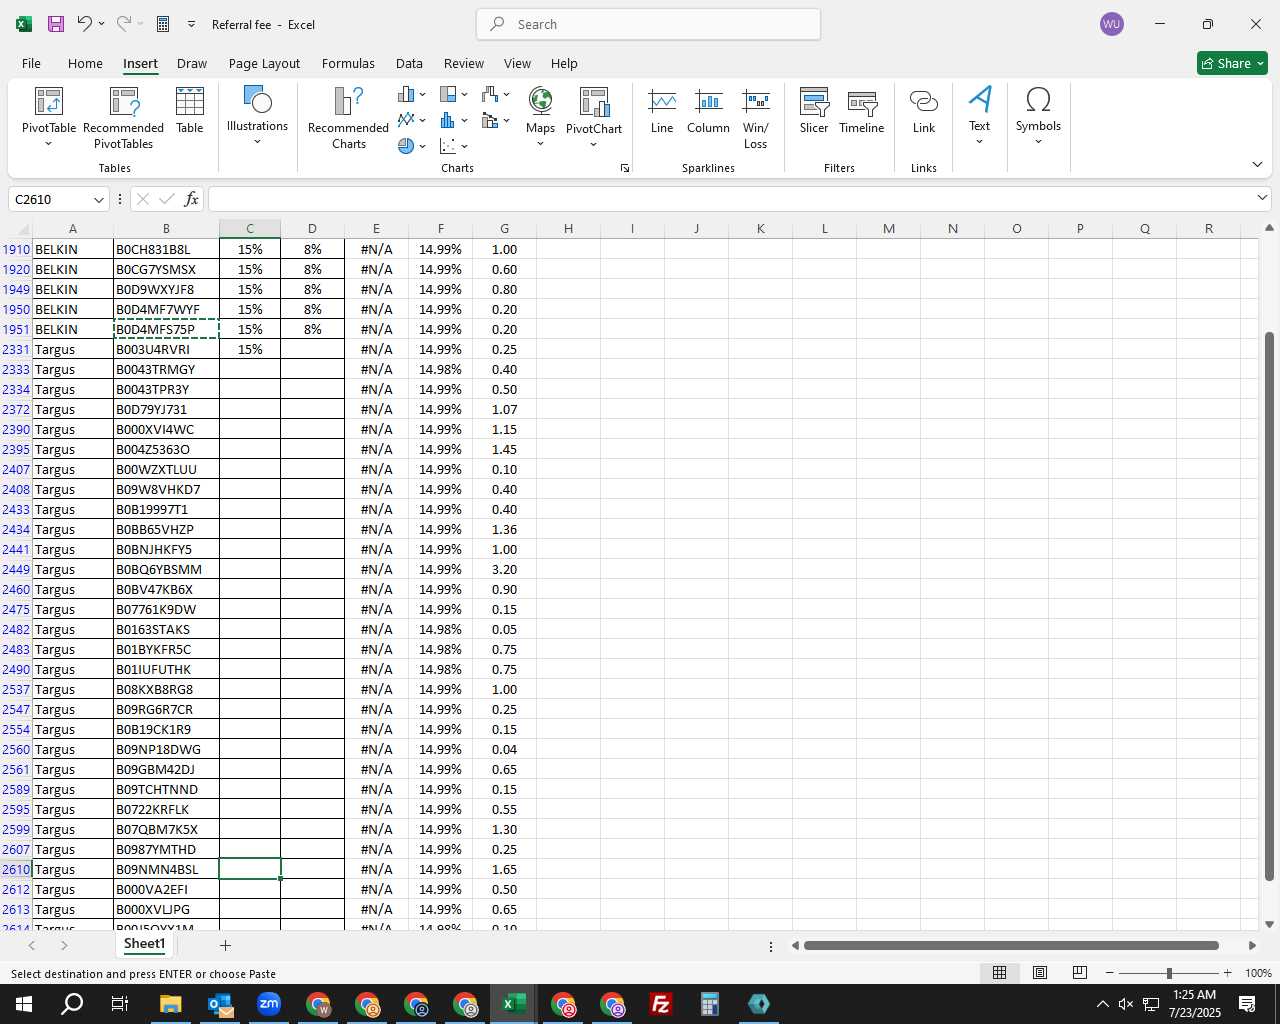Select column C header
Image resolution: width=1280 pixels, height=1024 pixels.
[250, 229]
